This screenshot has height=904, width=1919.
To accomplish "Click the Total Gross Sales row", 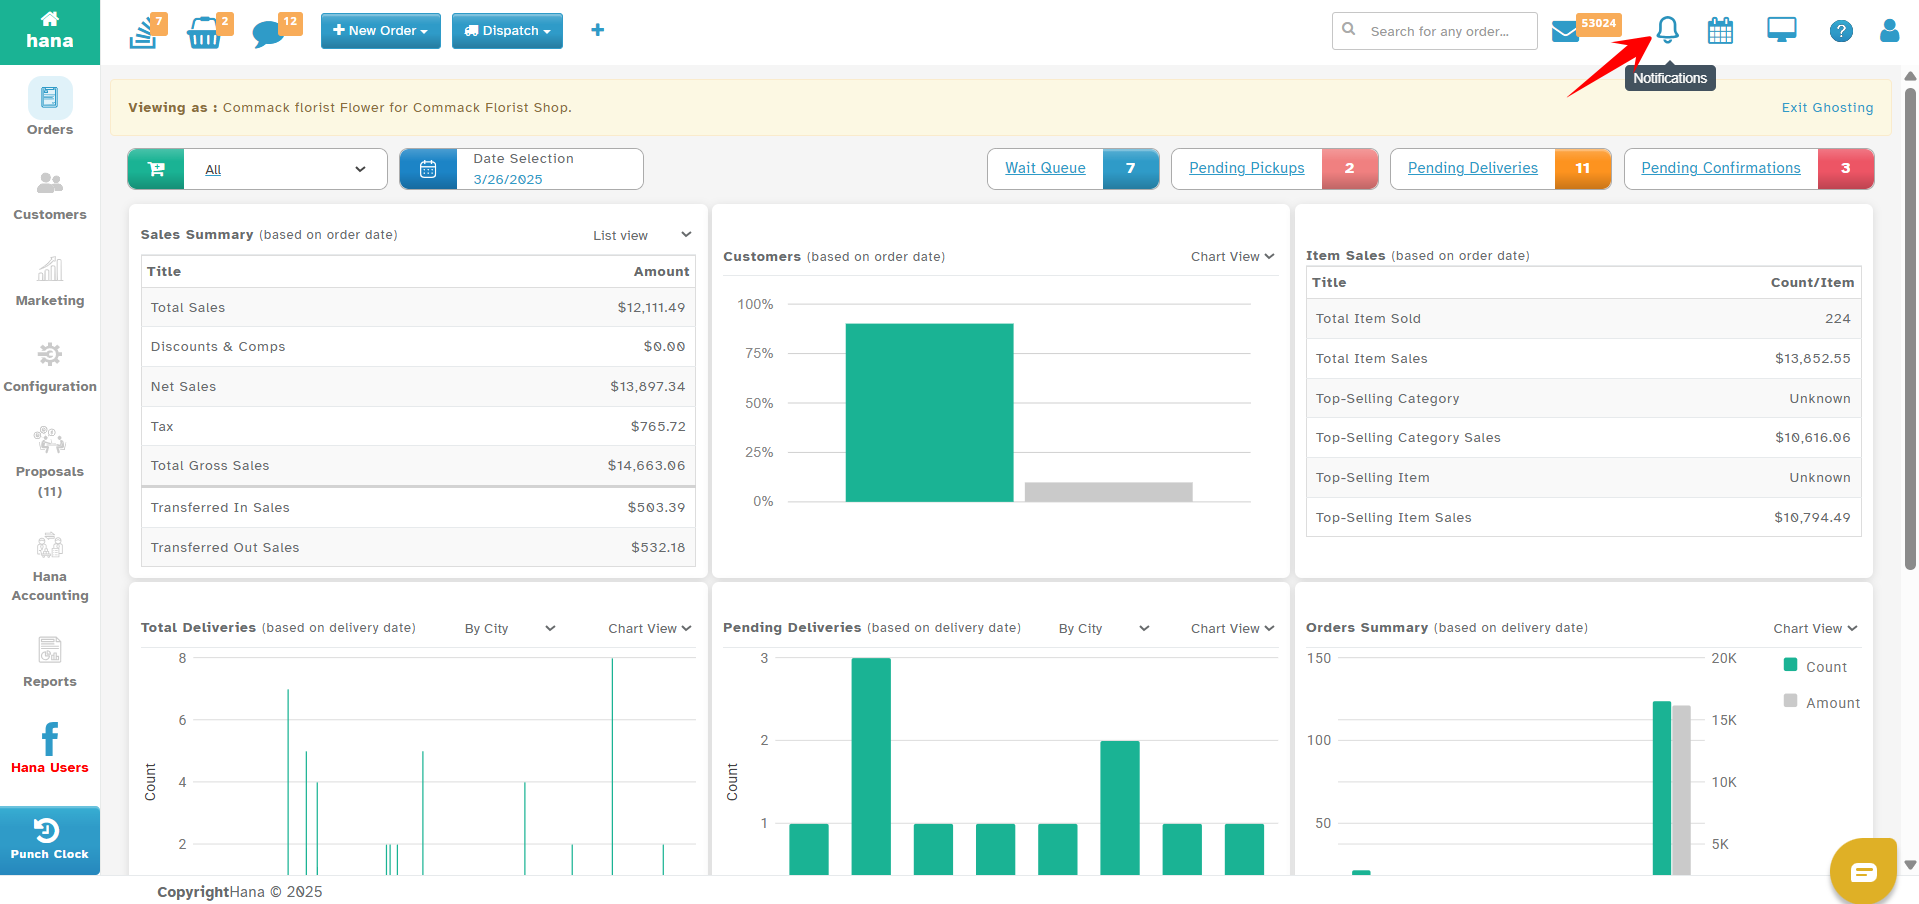I will coord(418,466).
